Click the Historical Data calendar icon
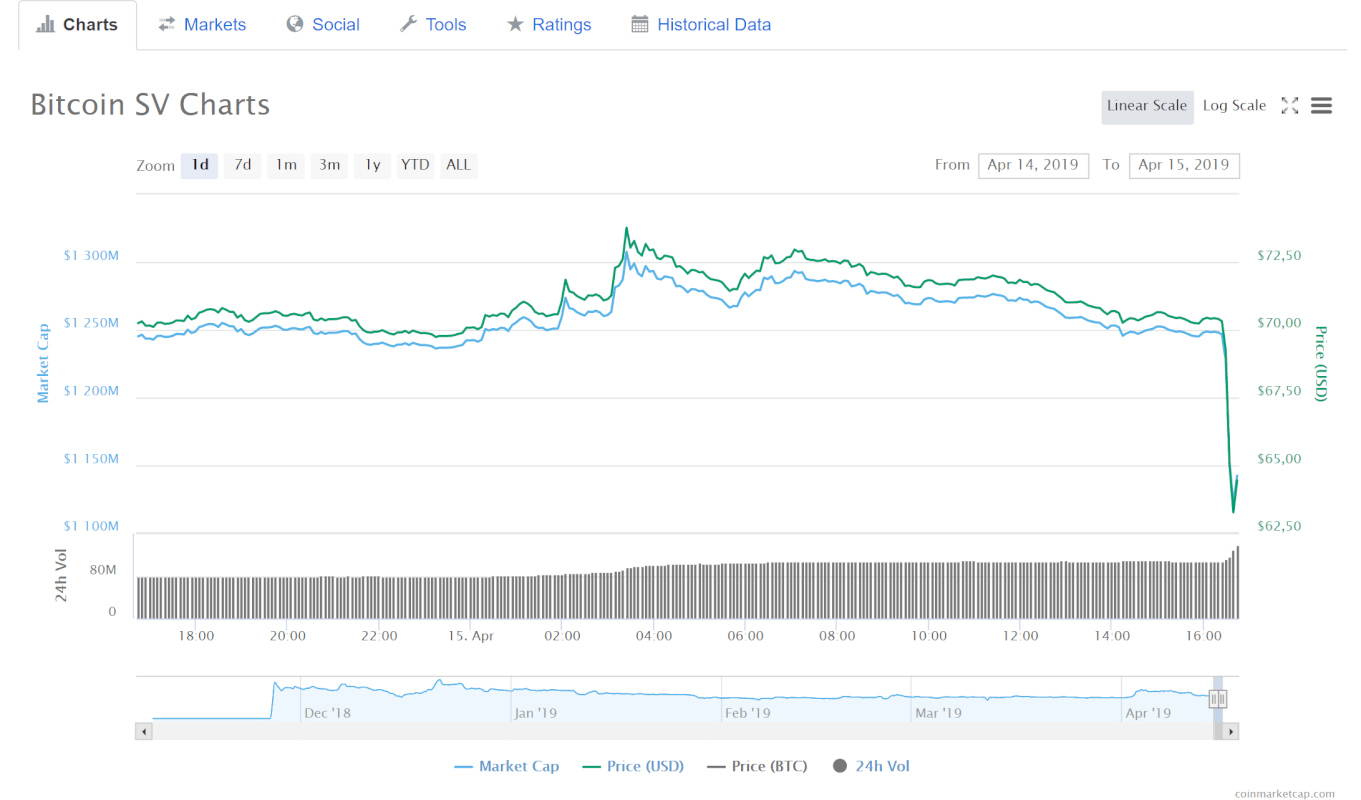Screen dimensions: 1361x800 (640, 24)
